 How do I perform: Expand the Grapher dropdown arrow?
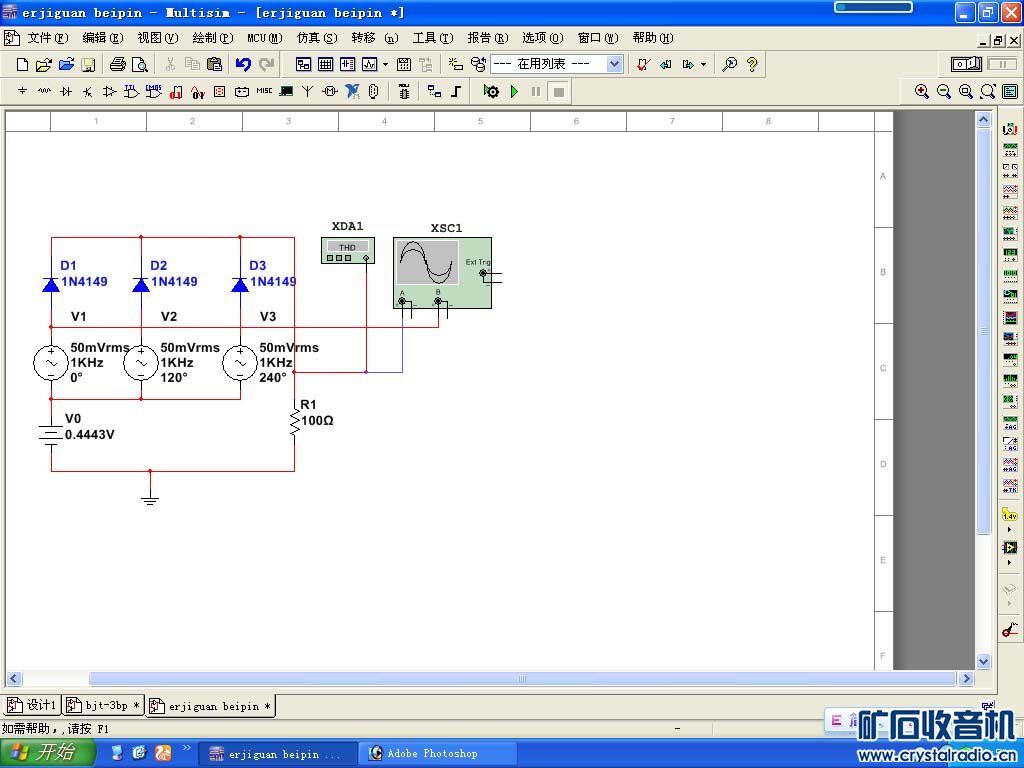click(385, 64)
